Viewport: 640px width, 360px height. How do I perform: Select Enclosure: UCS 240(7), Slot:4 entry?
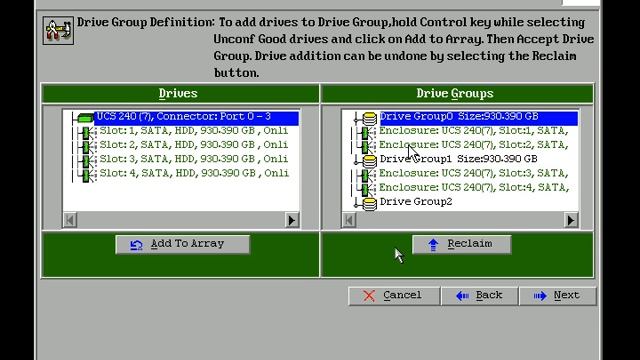point(473,187)
